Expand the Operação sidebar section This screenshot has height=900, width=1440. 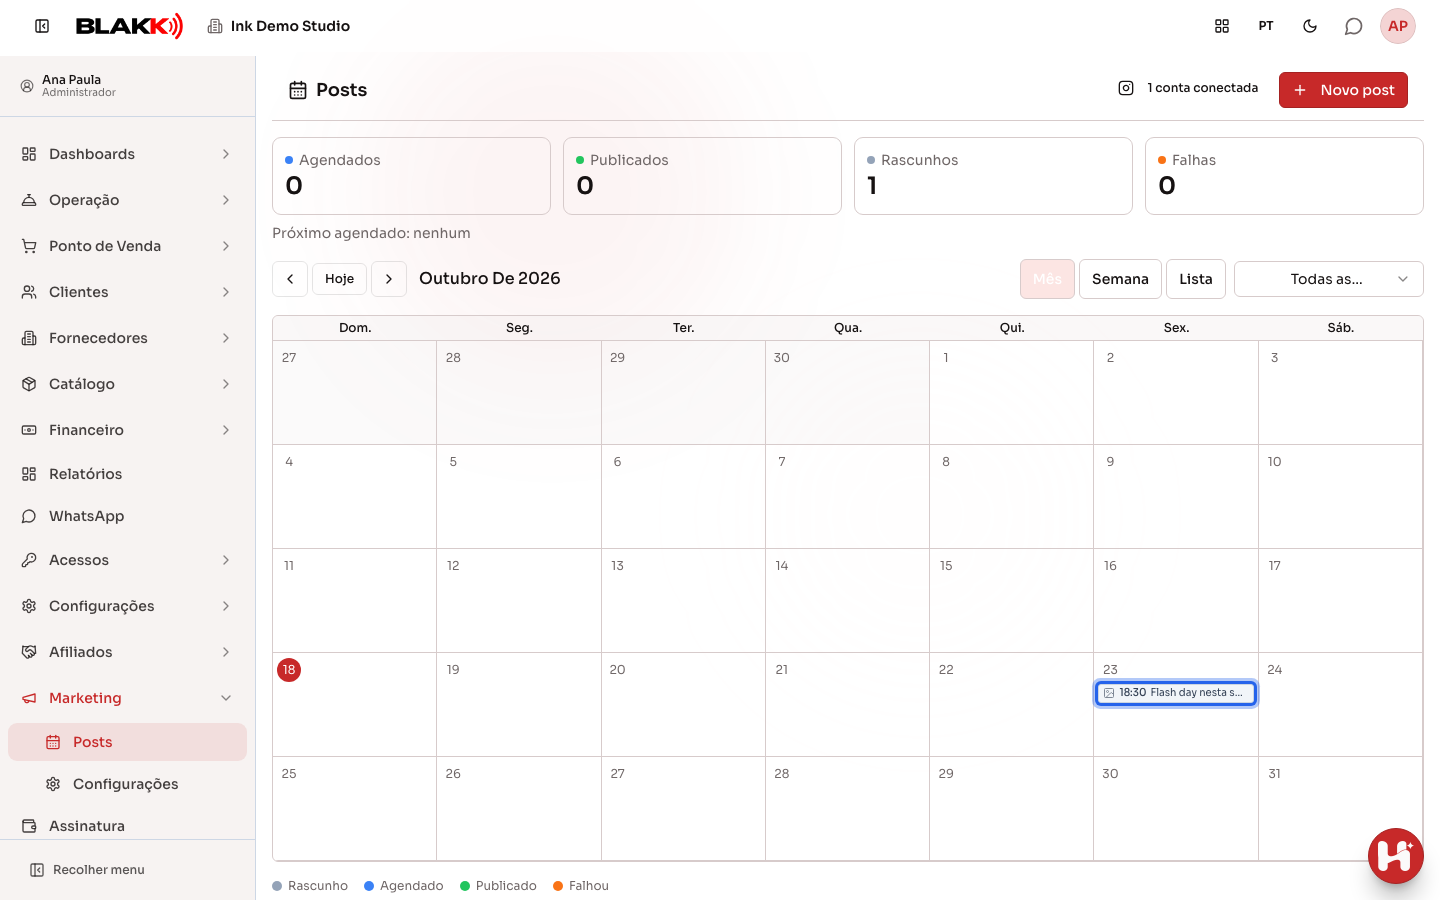pyautogui.click(x=127, y=200)
